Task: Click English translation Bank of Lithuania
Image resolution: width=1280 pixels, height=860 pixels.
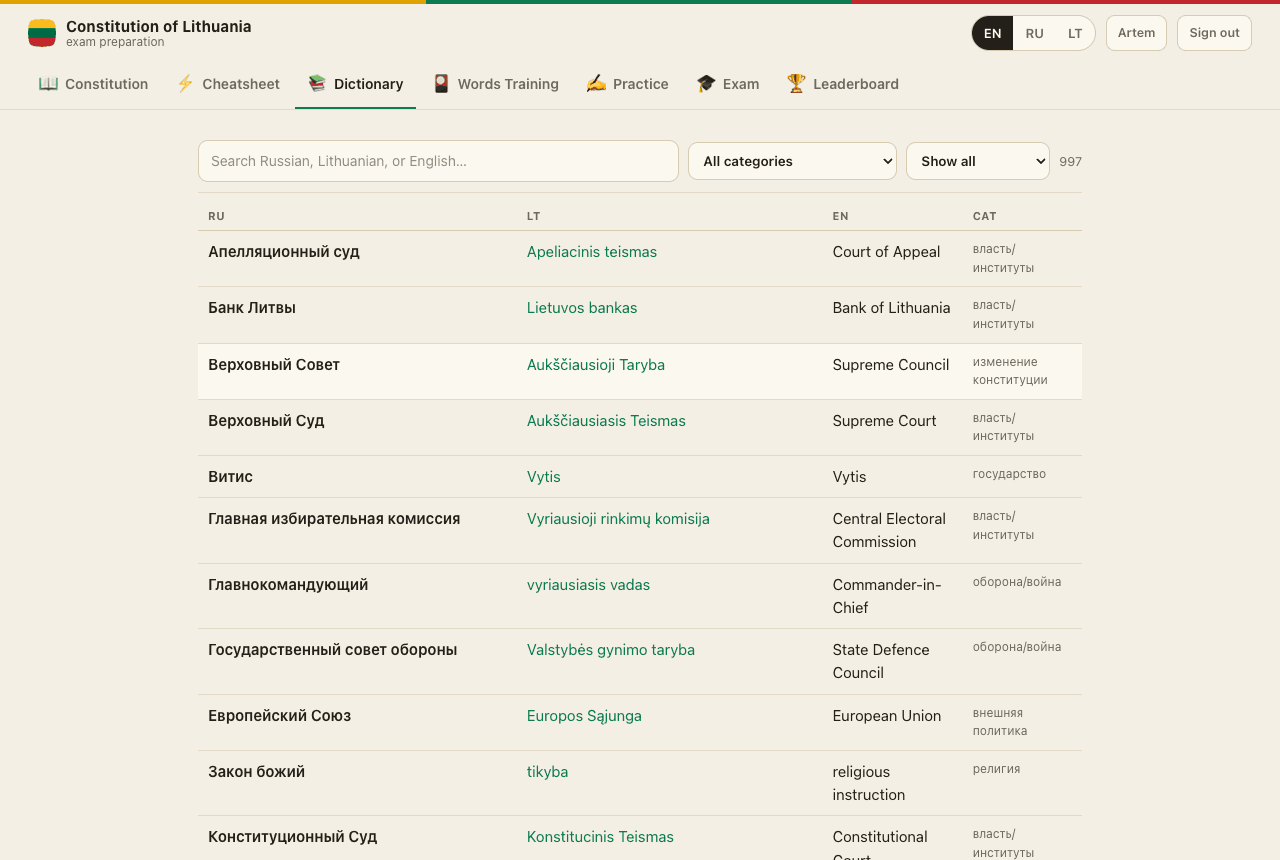Action: point(892,308)
